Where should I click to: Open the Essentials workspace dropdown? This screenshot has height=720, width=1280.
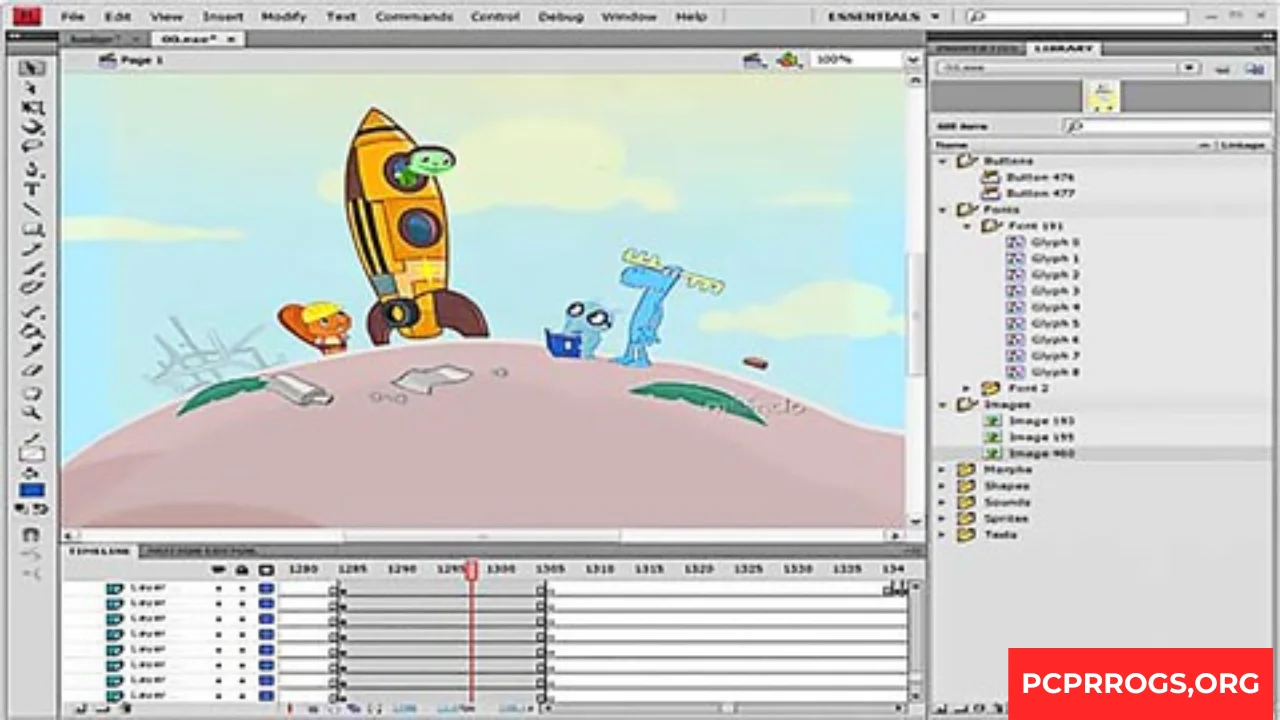coord(885,17)
